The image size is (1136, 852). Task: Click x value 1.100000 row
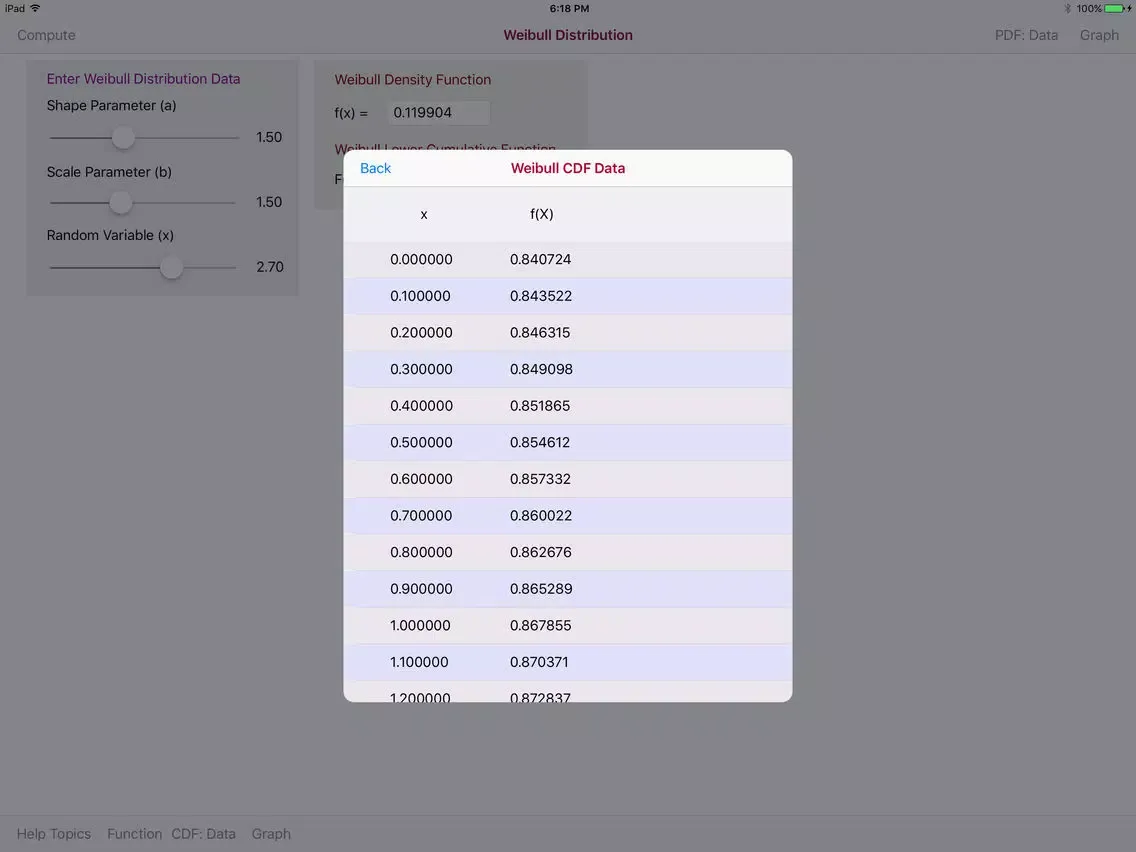point(567,661)
